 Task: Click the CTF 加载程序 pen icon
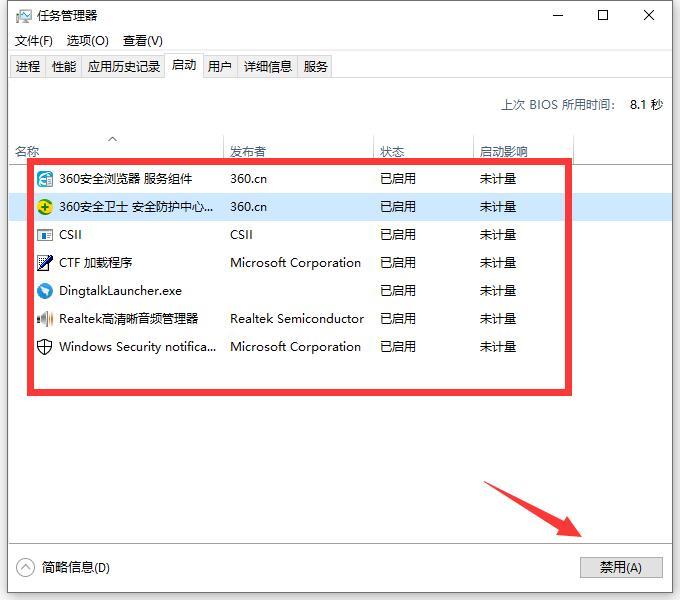point(45,263)
